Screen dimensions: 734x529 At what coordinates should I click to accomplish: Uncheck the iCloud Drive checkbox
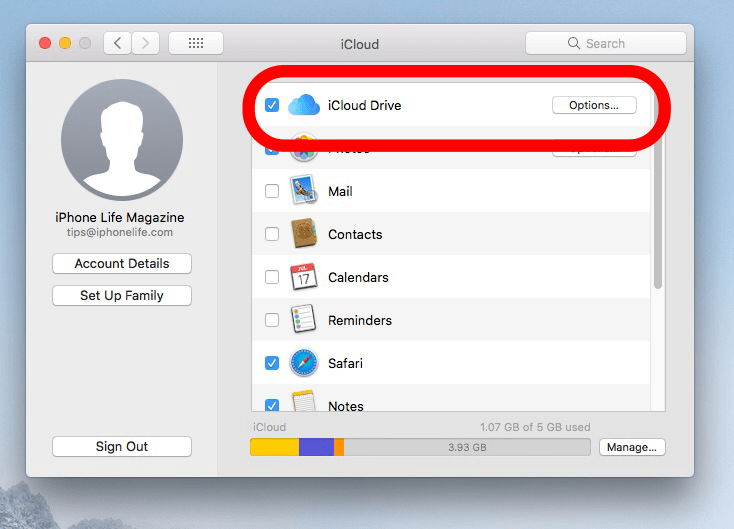[x=272, y=105]
